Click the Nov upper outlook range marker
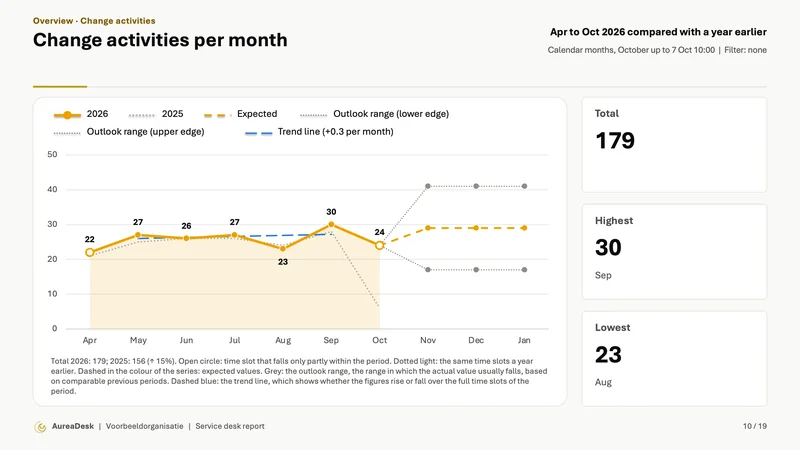The width and height of the screenshot is (800, 450). [428, 186]
